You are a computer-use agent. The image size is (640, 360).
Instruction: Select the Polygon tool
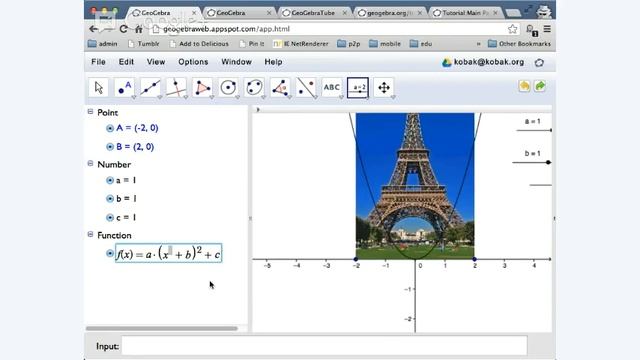coord(202,88)
